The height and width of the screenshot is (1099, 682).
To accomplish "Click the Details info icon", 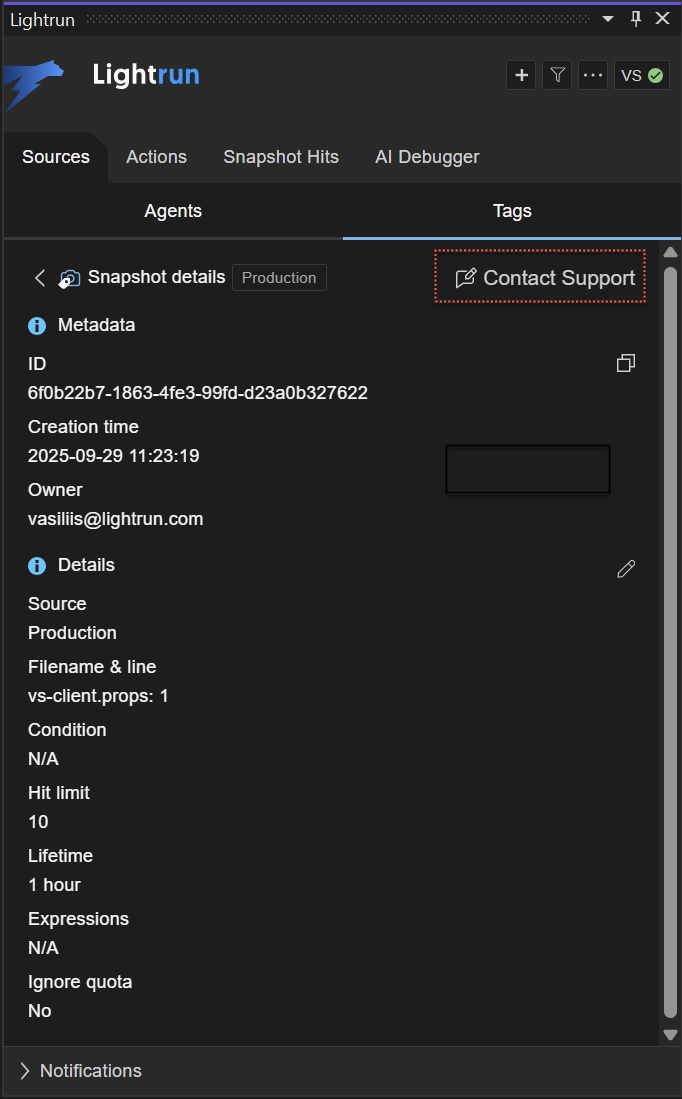I will (x=37, y=566).
